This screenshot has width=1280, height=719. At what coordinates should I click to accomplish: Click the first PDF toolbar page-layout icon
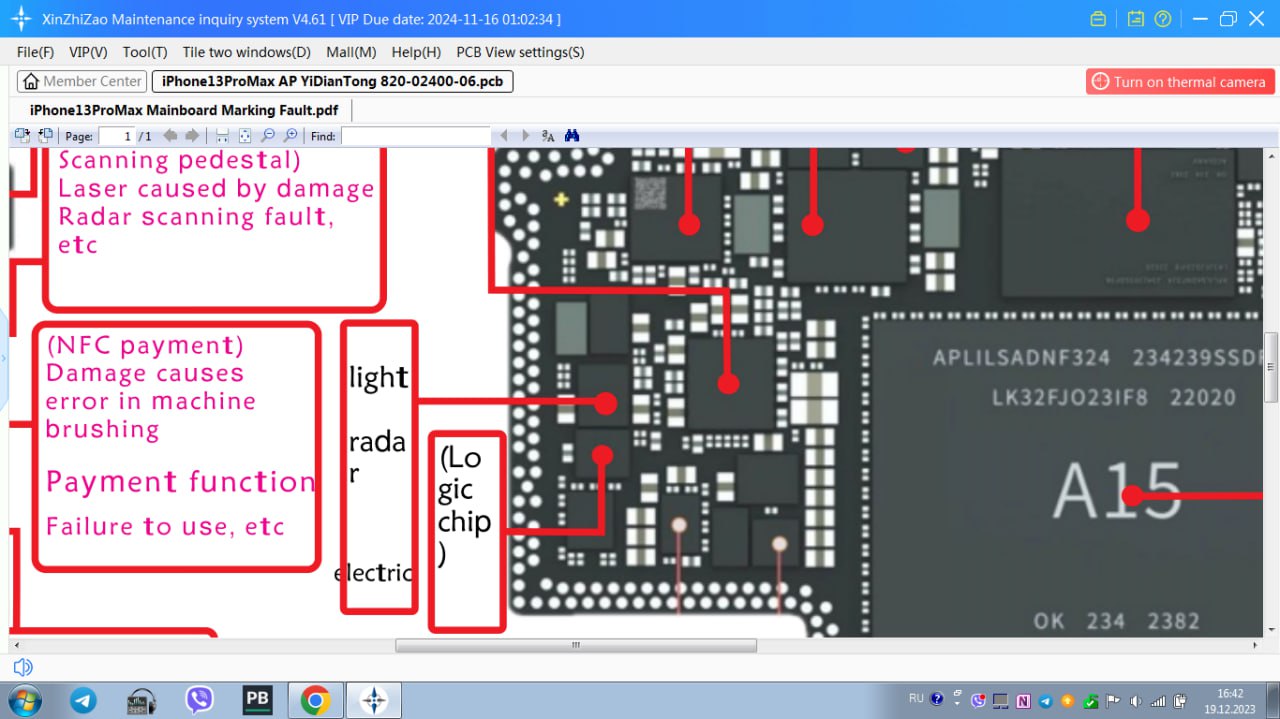(22, 136)
